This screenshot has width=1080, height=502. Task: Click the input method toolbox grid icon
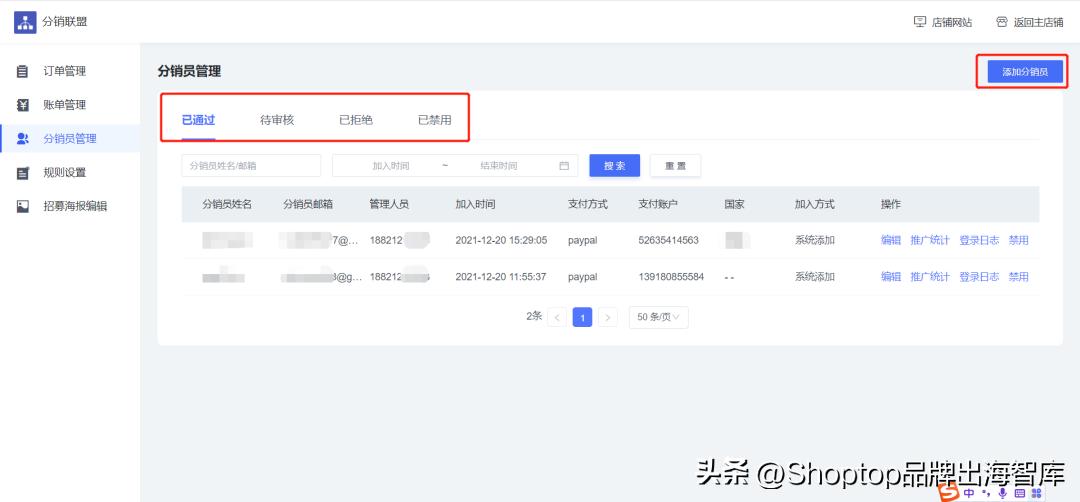pos(1036,493)
